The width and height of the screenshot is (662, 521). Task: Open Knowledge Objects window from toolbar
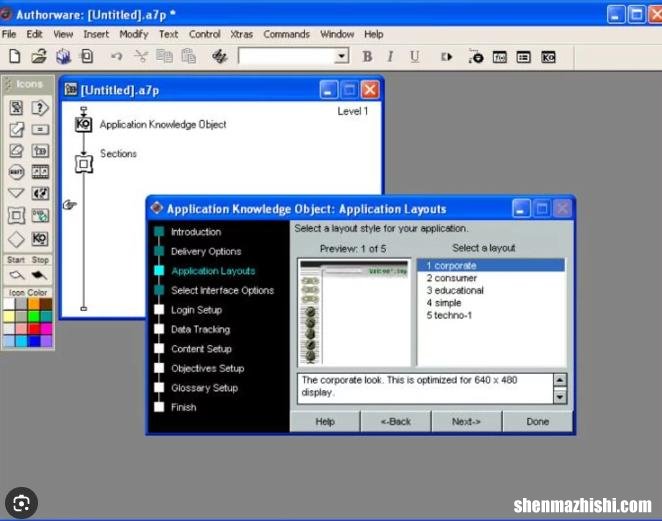pyautogui.click(x=548, y=57)
